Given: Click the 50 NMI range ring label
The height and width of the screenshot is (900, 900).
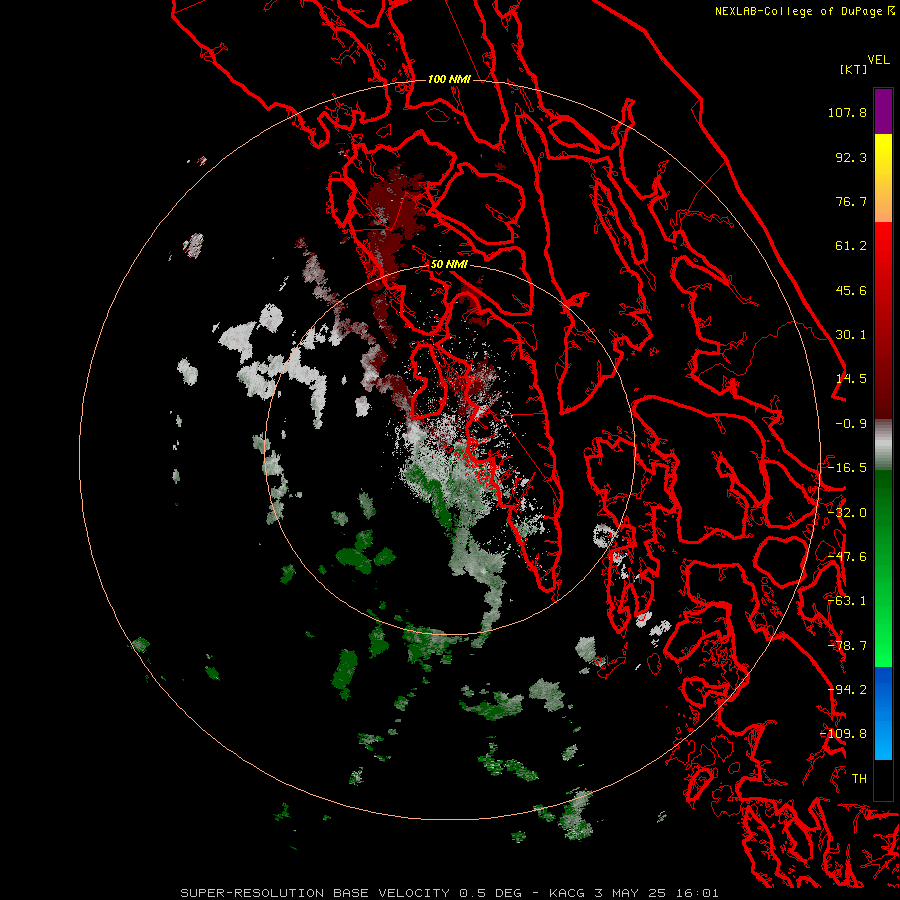Looking at the screenshot, I should (449, 264).
